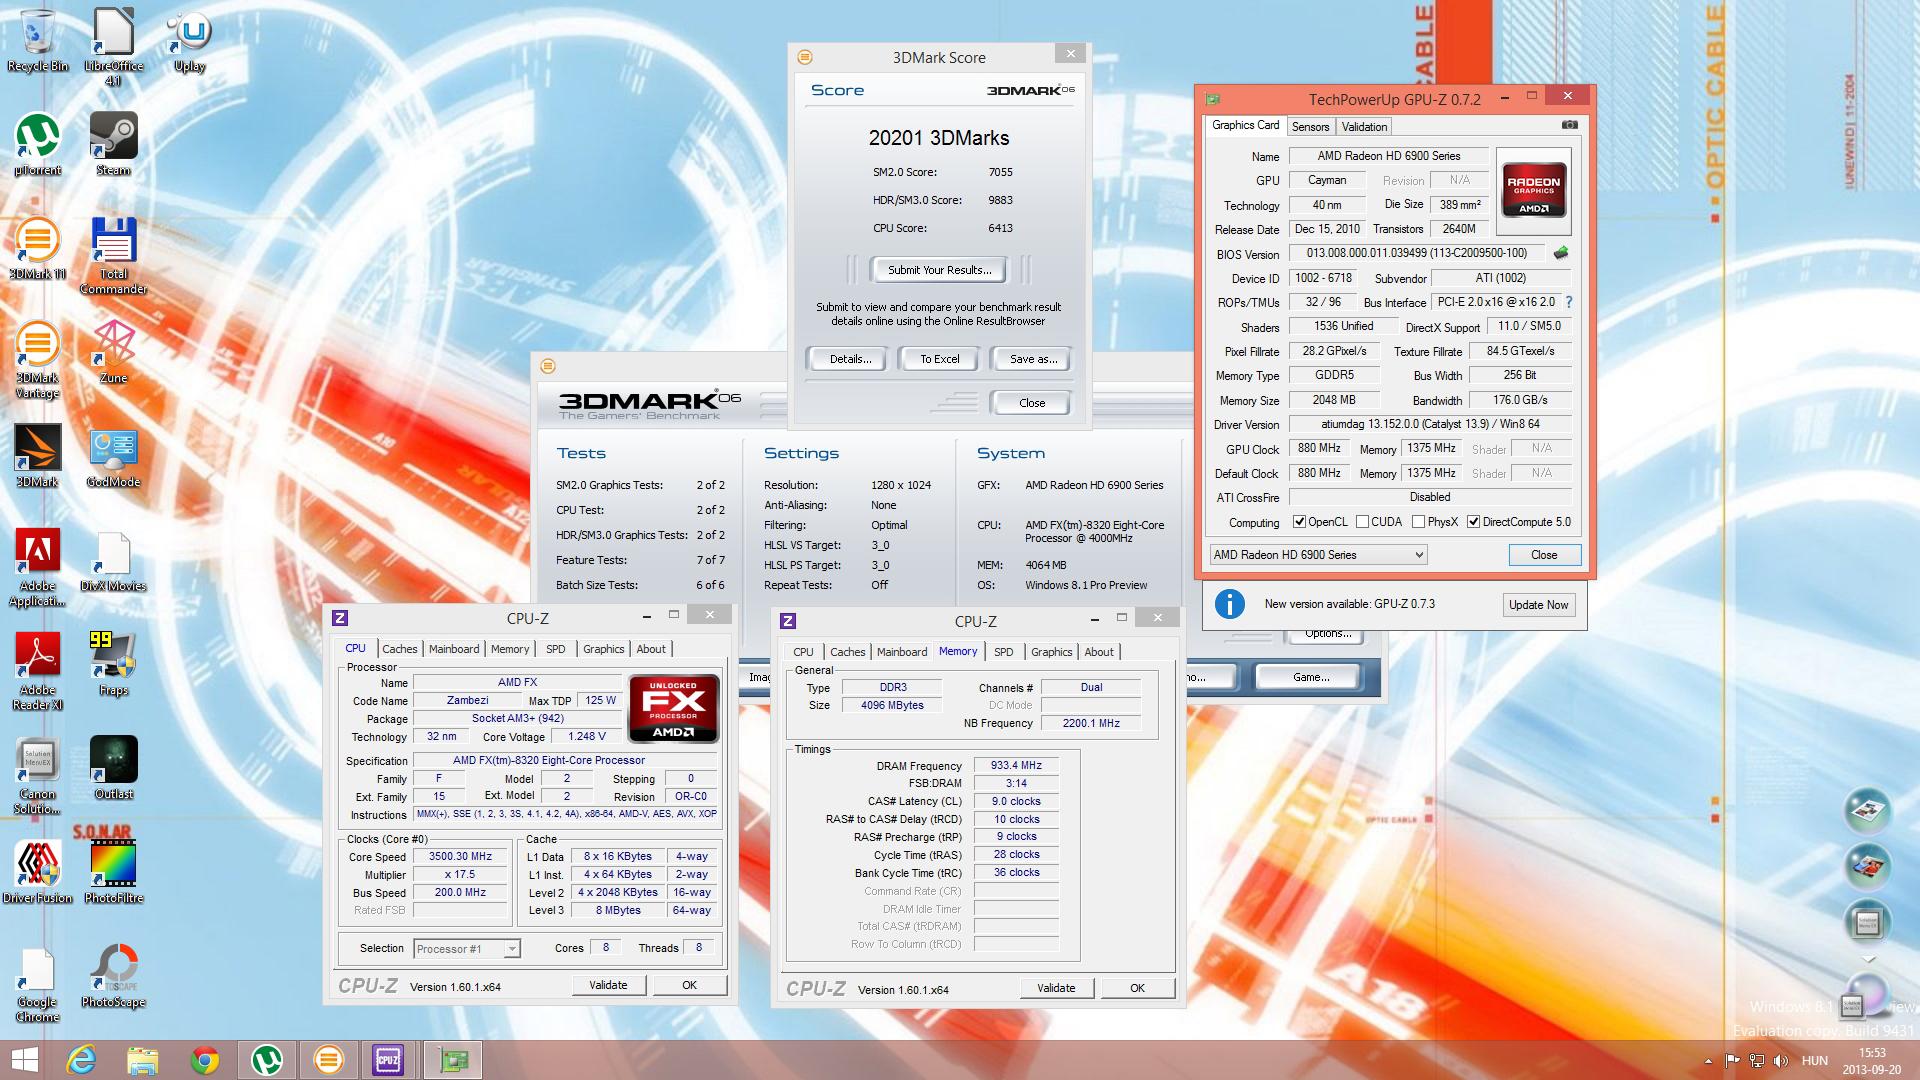Open the Fraps desktop icon
This screenshot has height=1080, width=1920.
(113, 664)
